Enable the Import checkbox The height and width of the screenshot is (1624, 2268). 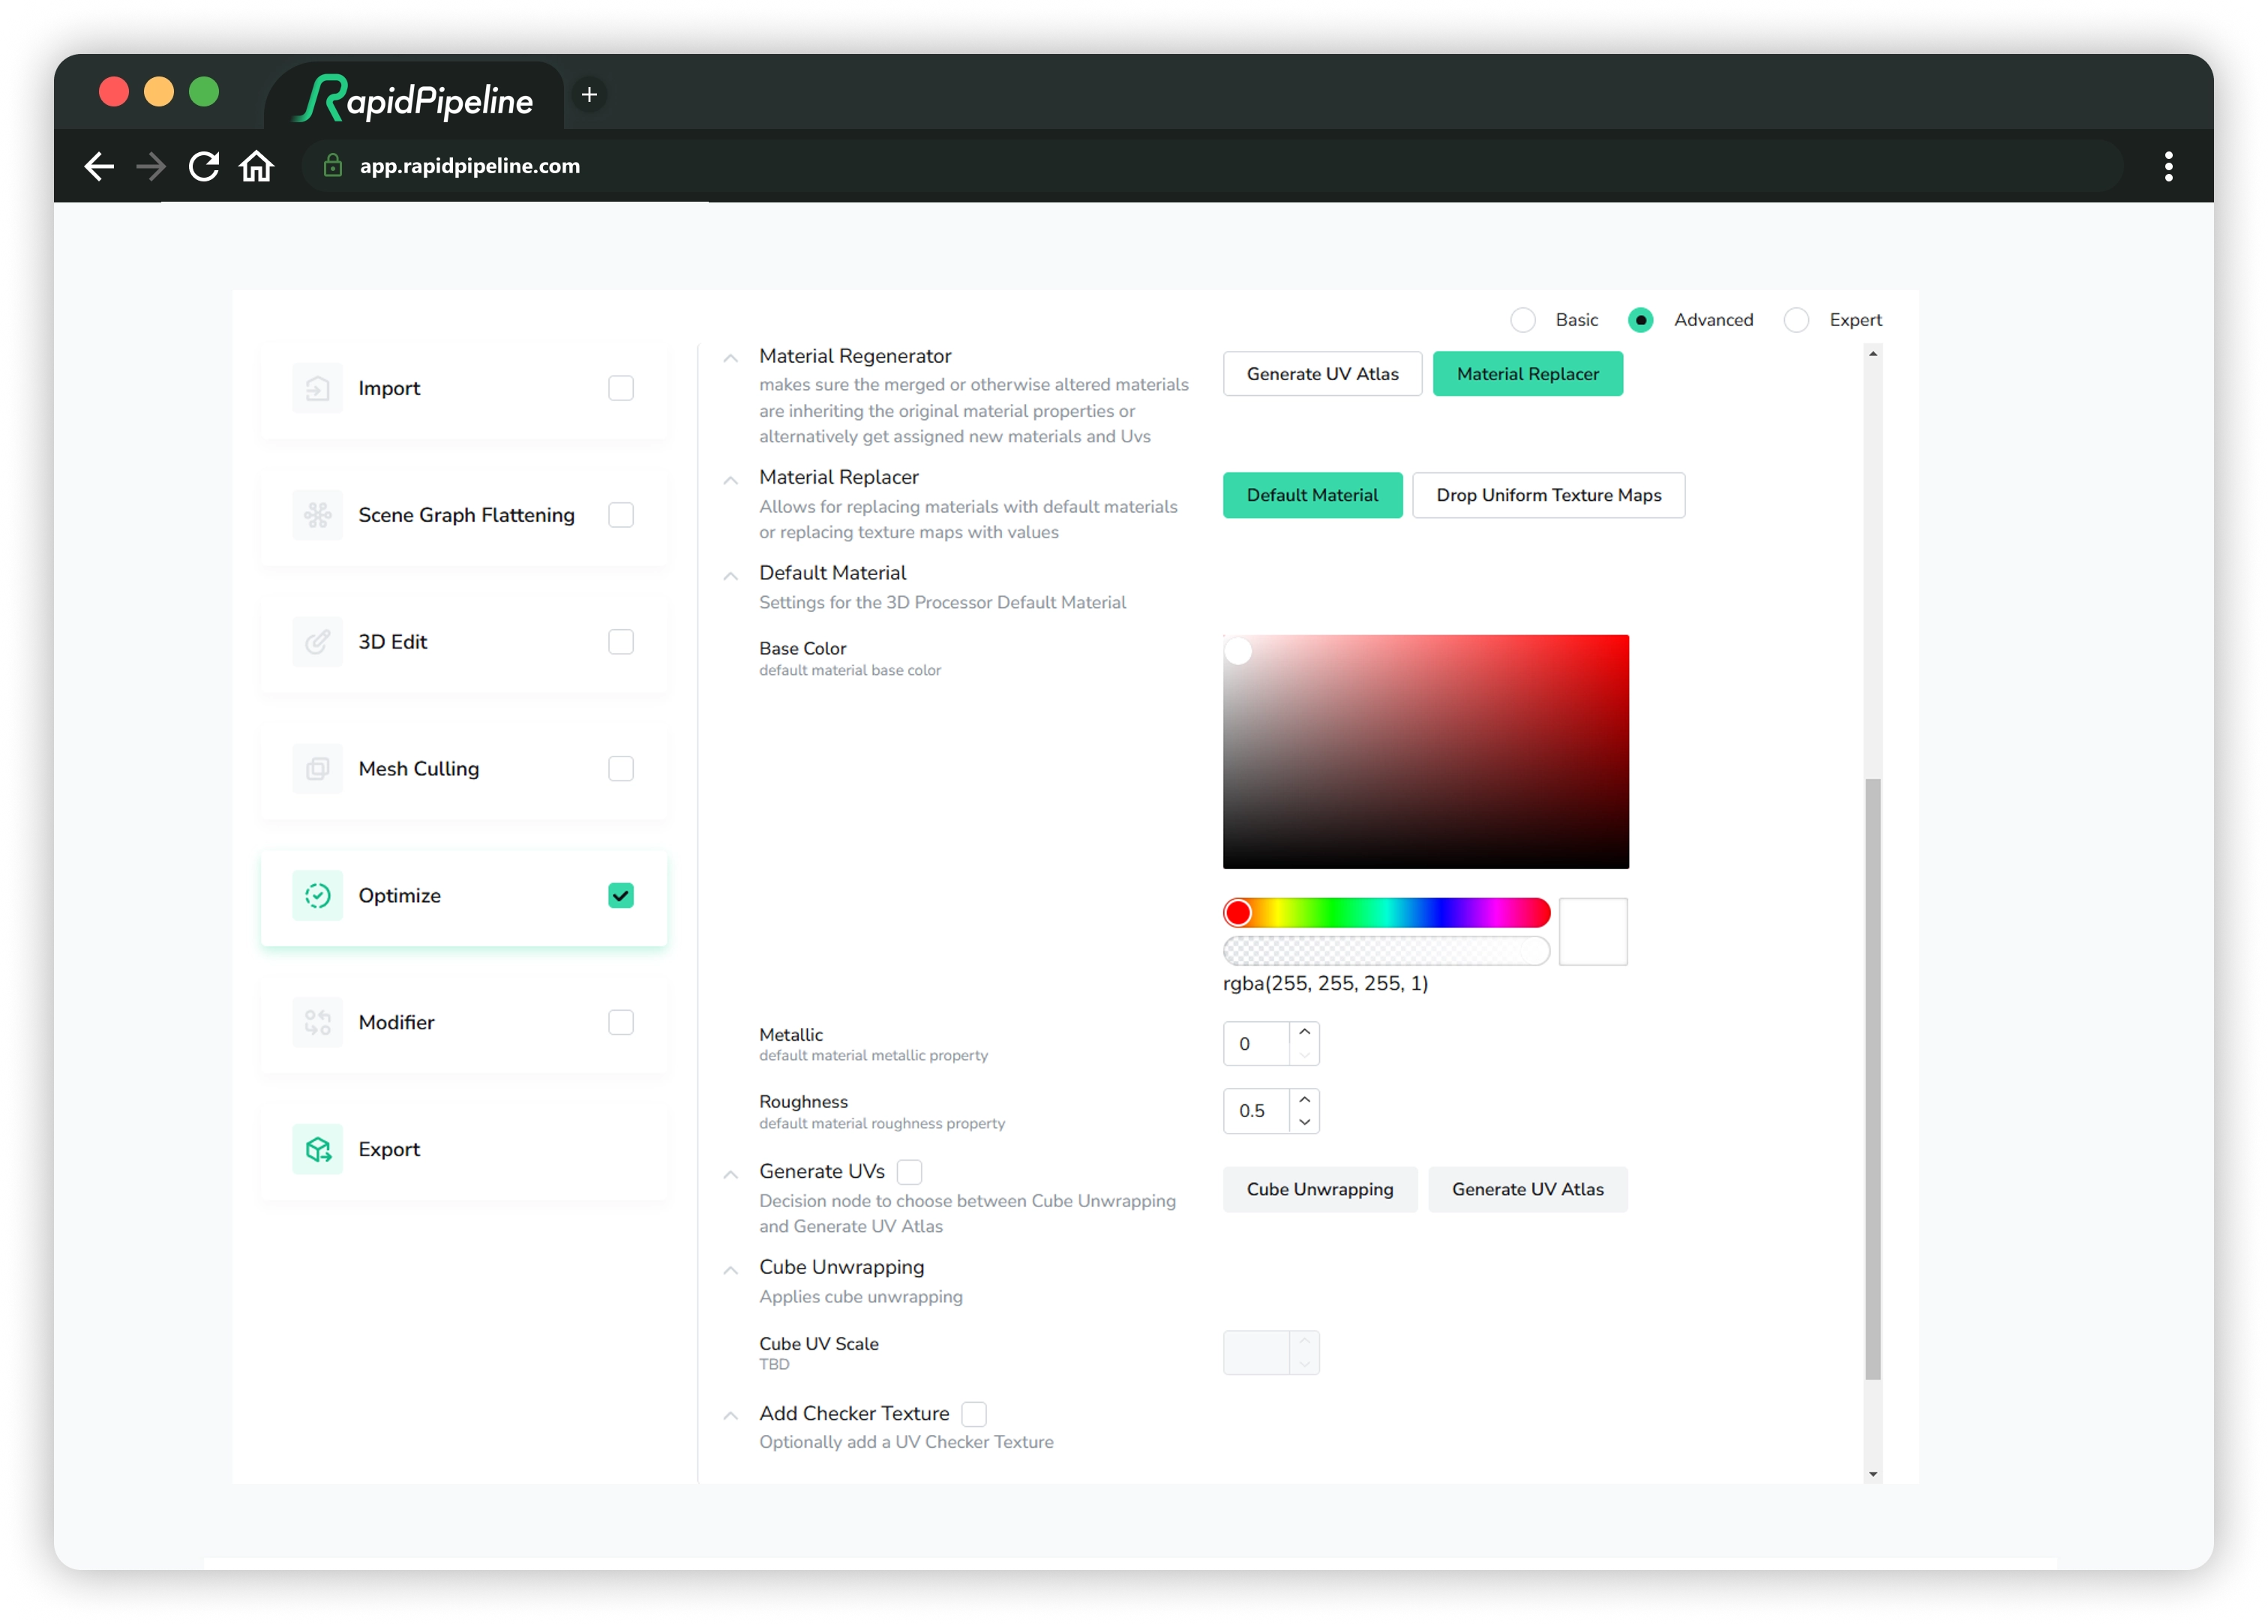pos(621,388)
